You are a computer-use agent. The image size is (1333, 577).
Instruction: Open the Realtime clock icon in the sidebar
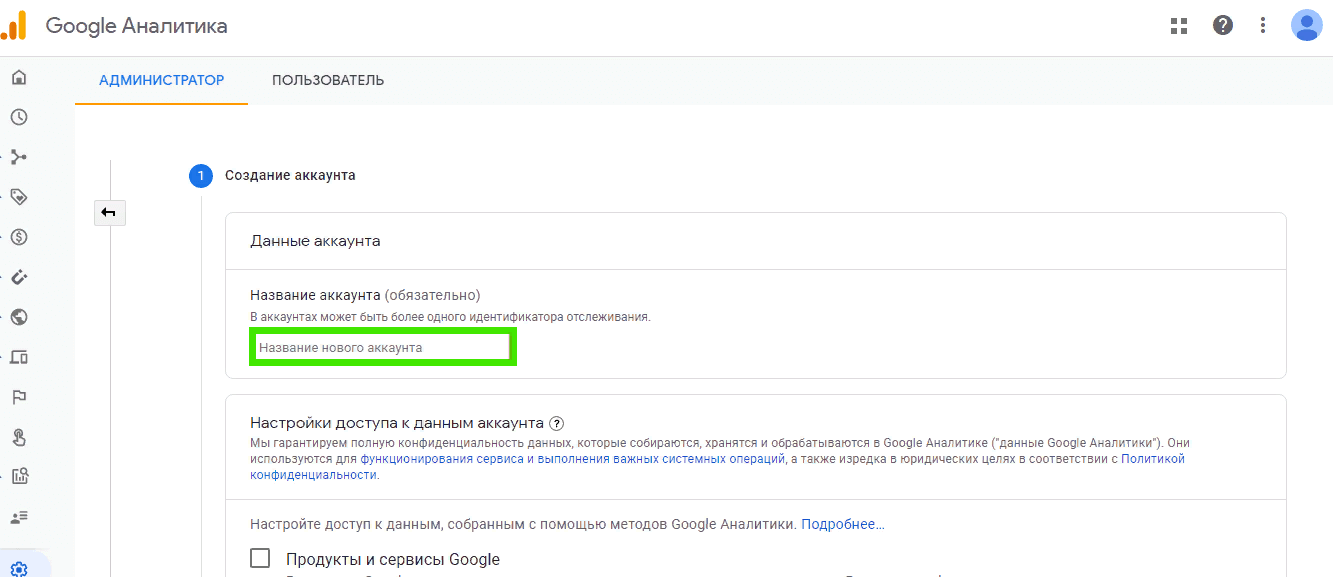pos(19,117)
